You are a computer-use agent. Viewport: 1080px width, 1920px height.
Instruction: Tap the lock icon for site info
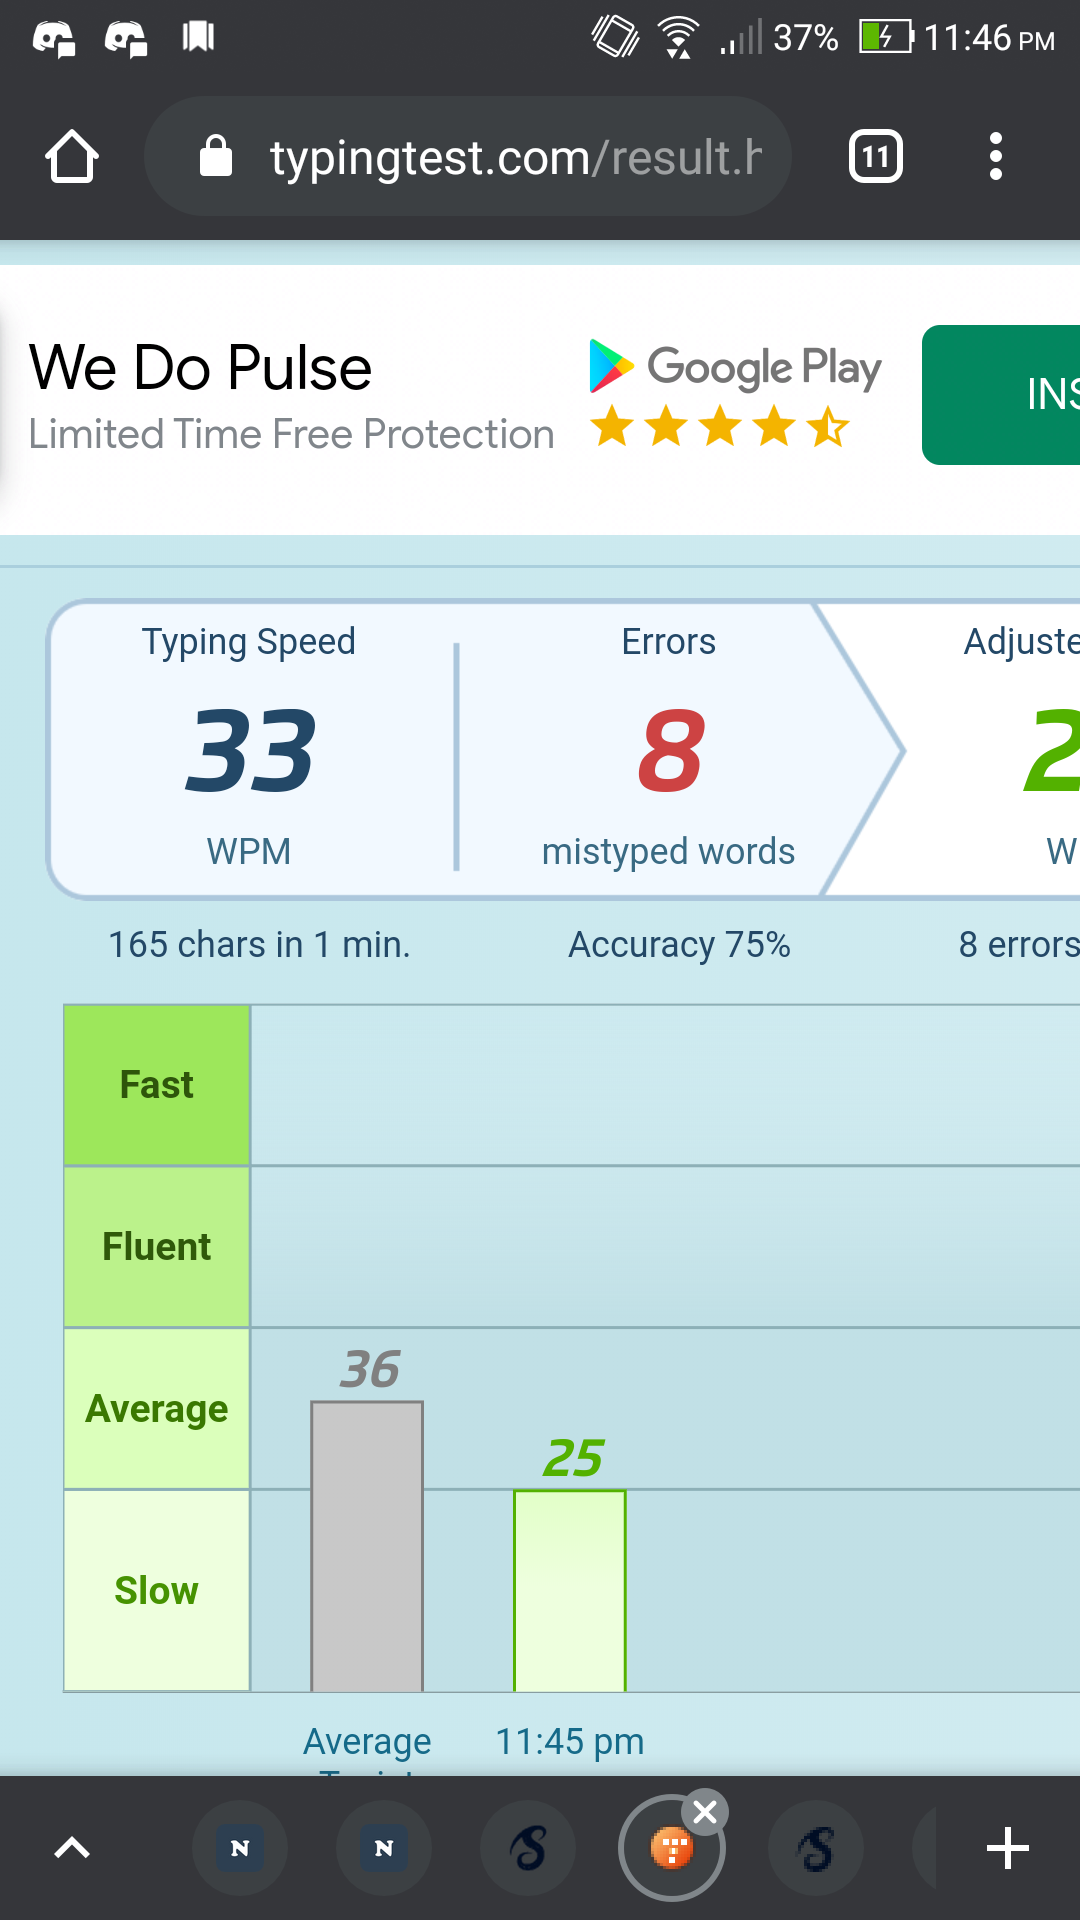(x=216, y=157)
